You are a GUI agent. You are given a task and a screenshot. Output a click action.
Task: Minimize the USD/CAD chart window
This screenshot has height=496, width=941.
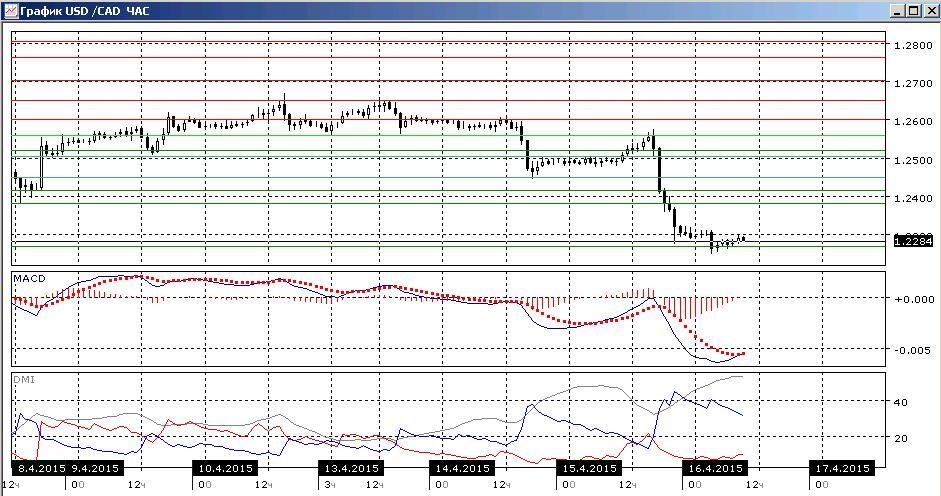(x=897, y=11)
